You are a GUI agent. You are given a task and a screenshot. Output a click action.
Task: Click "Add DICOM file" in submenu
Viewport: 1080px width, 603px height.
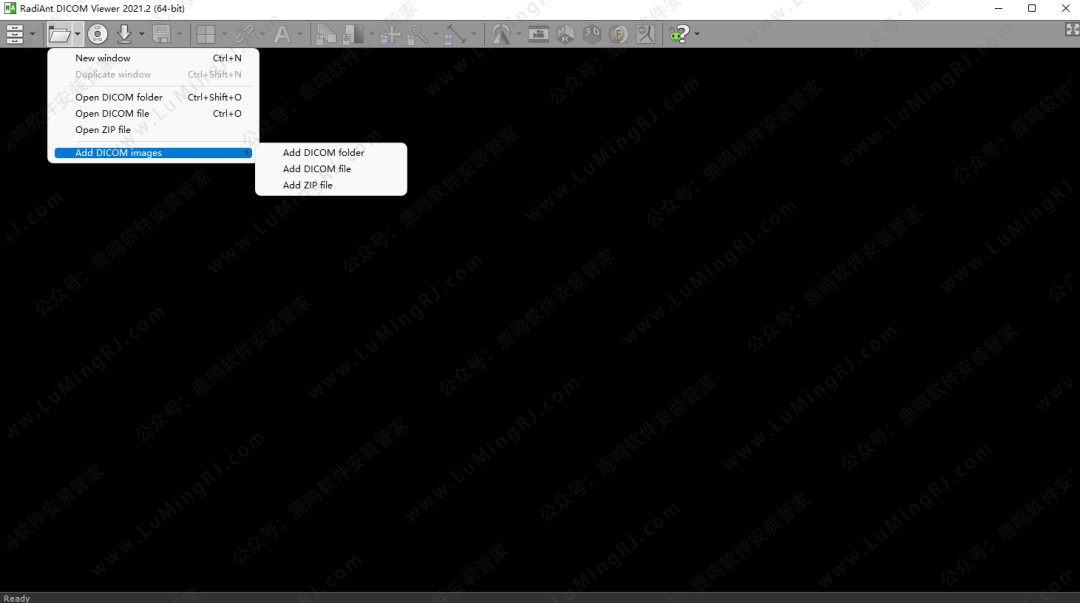click(x=317, y=169)
